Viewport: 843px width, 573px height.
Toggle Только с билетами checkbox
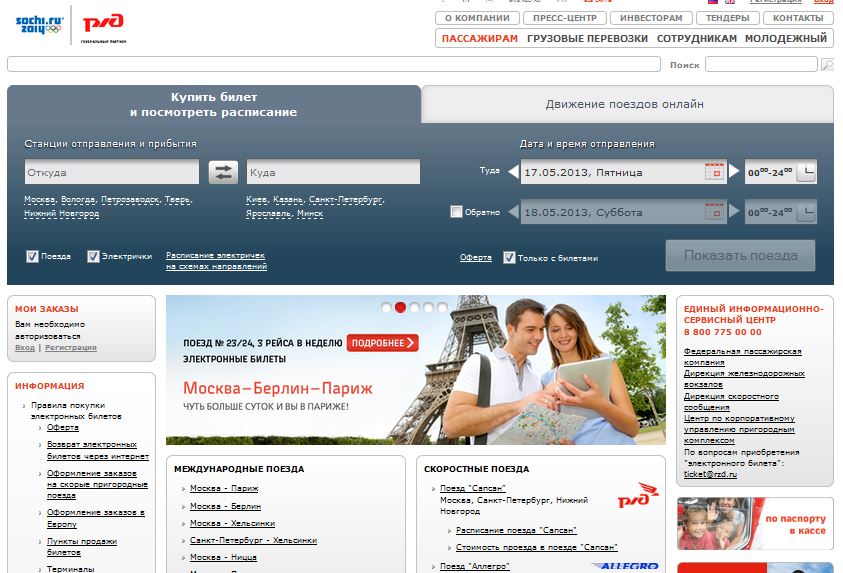[509, 257]
